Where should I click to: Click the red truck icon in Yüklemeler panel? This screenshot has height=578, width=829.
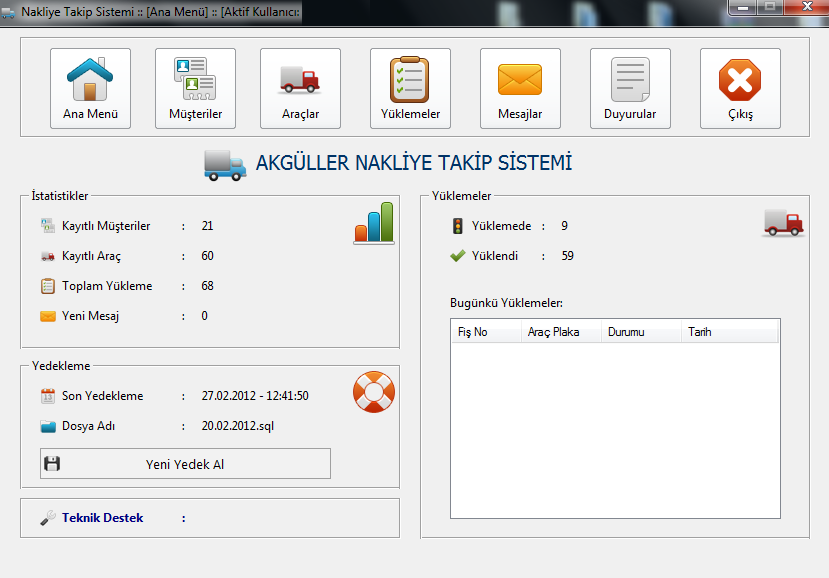click(783, 223)
